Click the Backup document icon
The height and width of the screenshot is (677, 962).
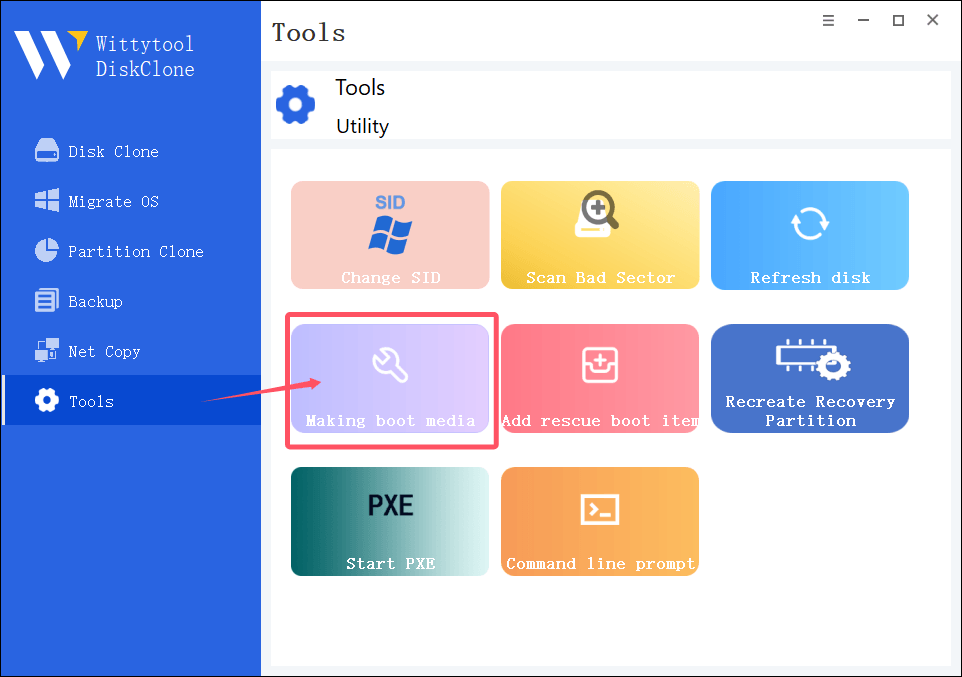47,301
